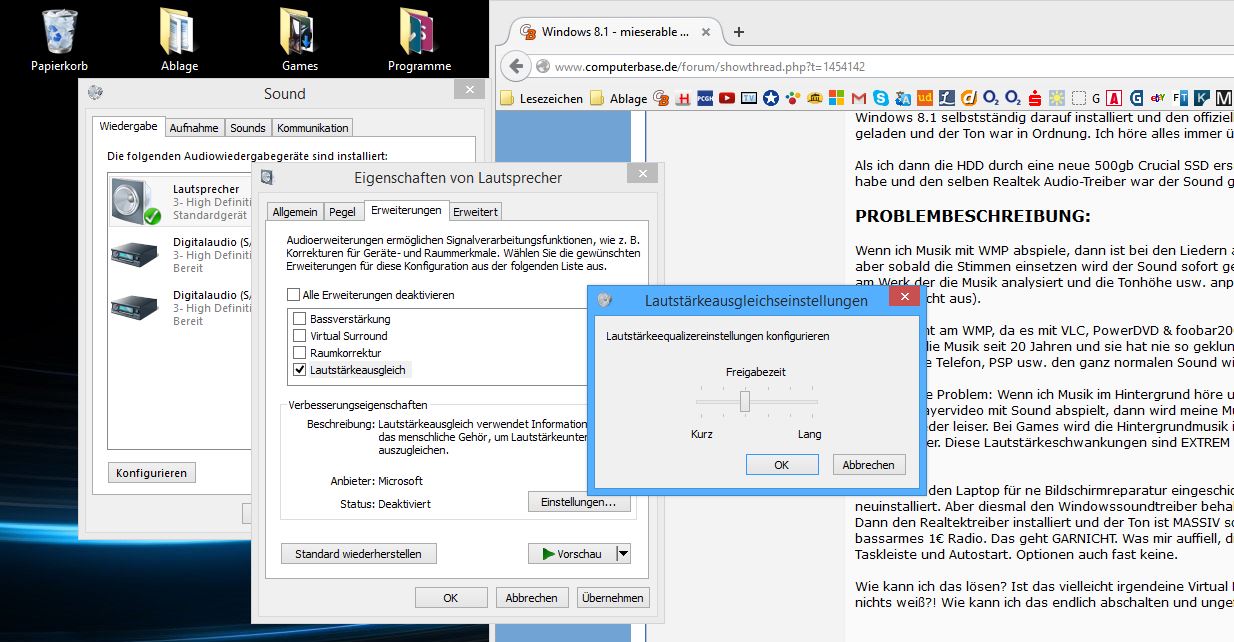Click Abbrechen in Lautstärkeausgleichseinstellungen dialog
The height and width of the screenshot is (642, 1234).
[x=869, y=465]
